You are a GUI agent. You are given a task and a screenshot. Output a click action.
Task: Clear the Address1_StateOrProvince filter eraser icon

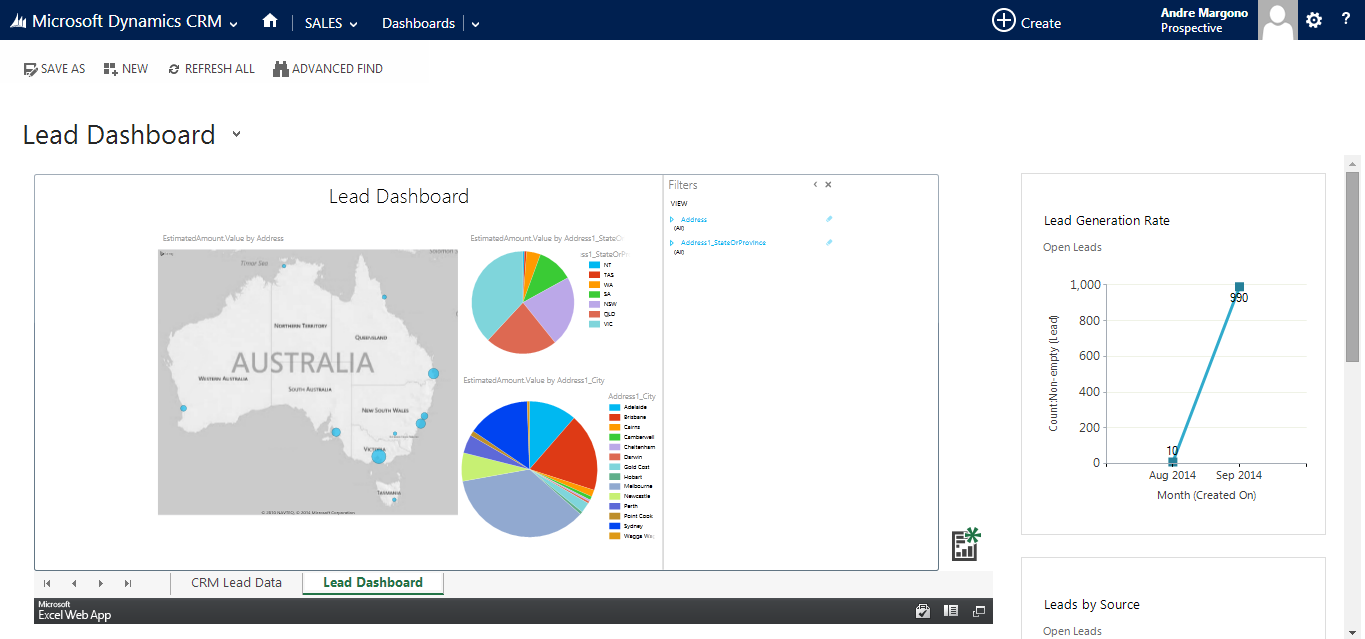tap(829, 243)
